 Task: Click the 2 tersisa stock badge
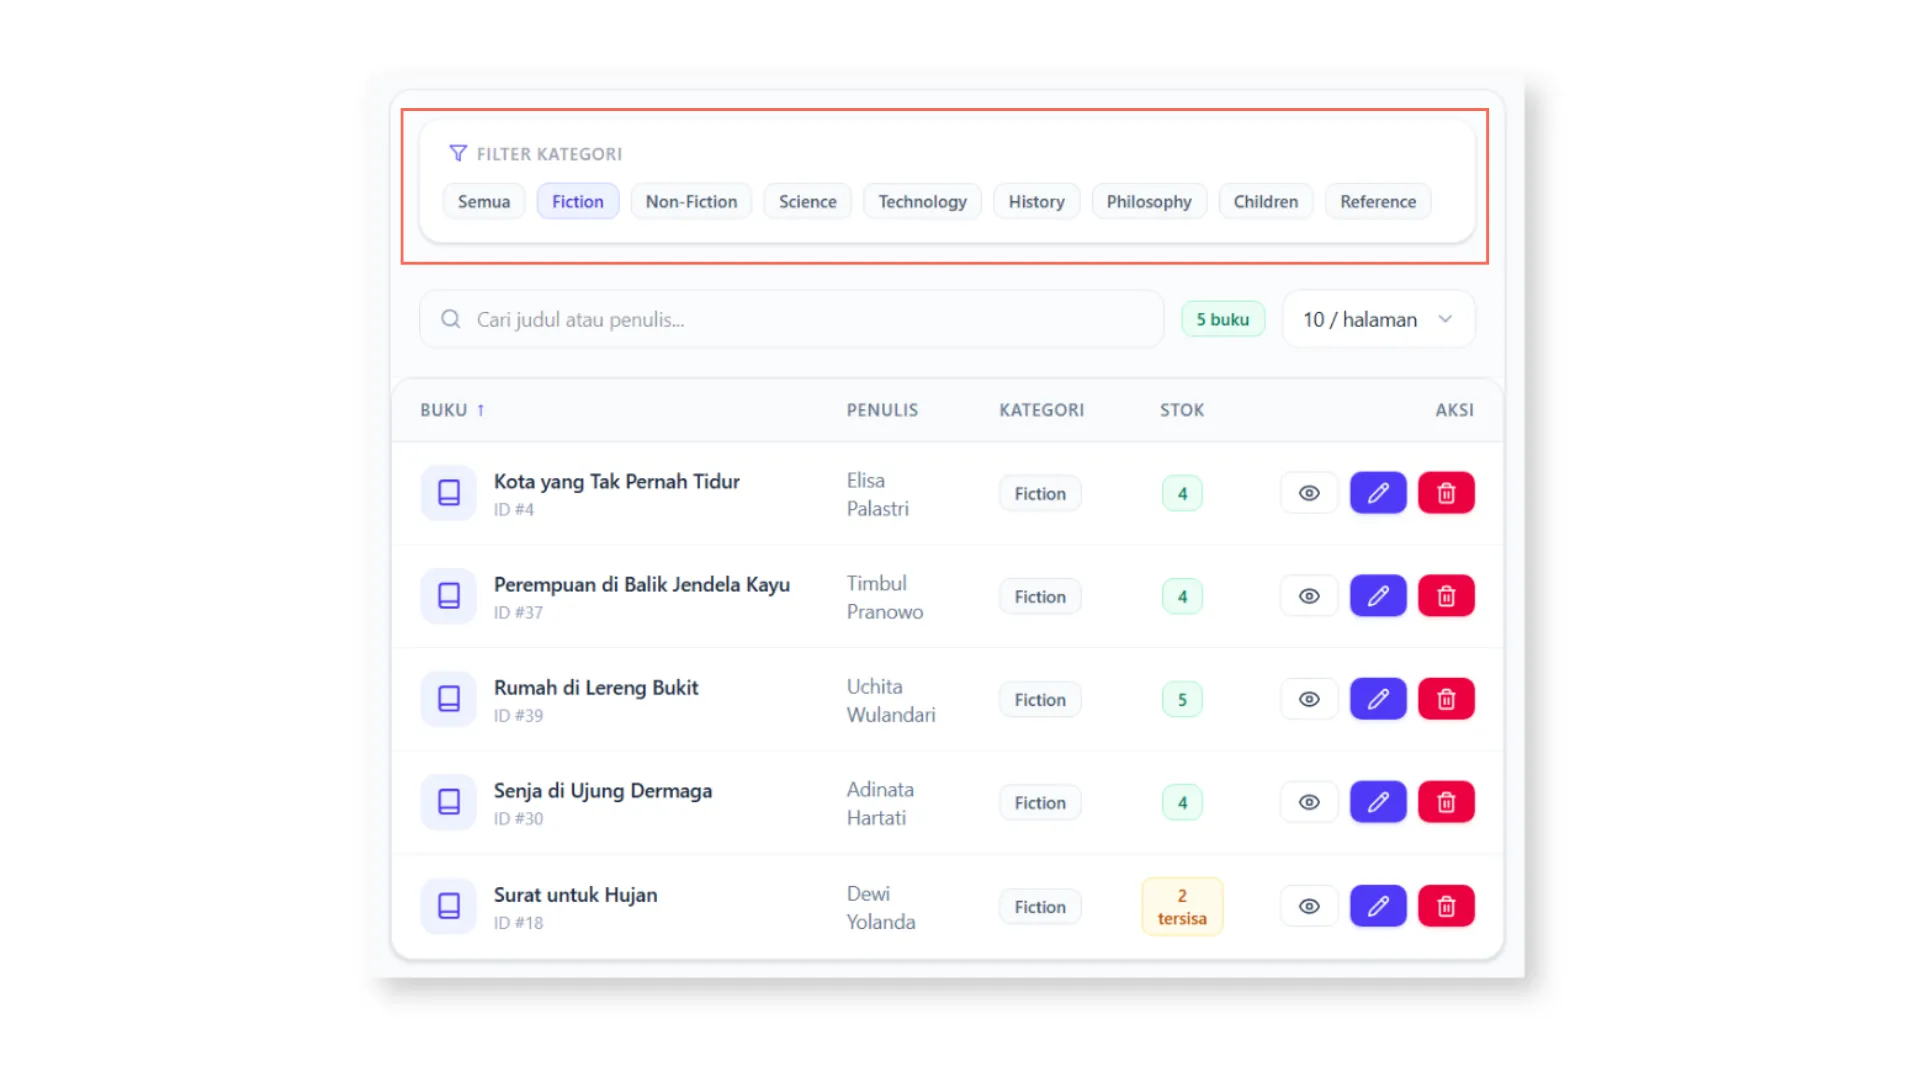point(1182,907)
